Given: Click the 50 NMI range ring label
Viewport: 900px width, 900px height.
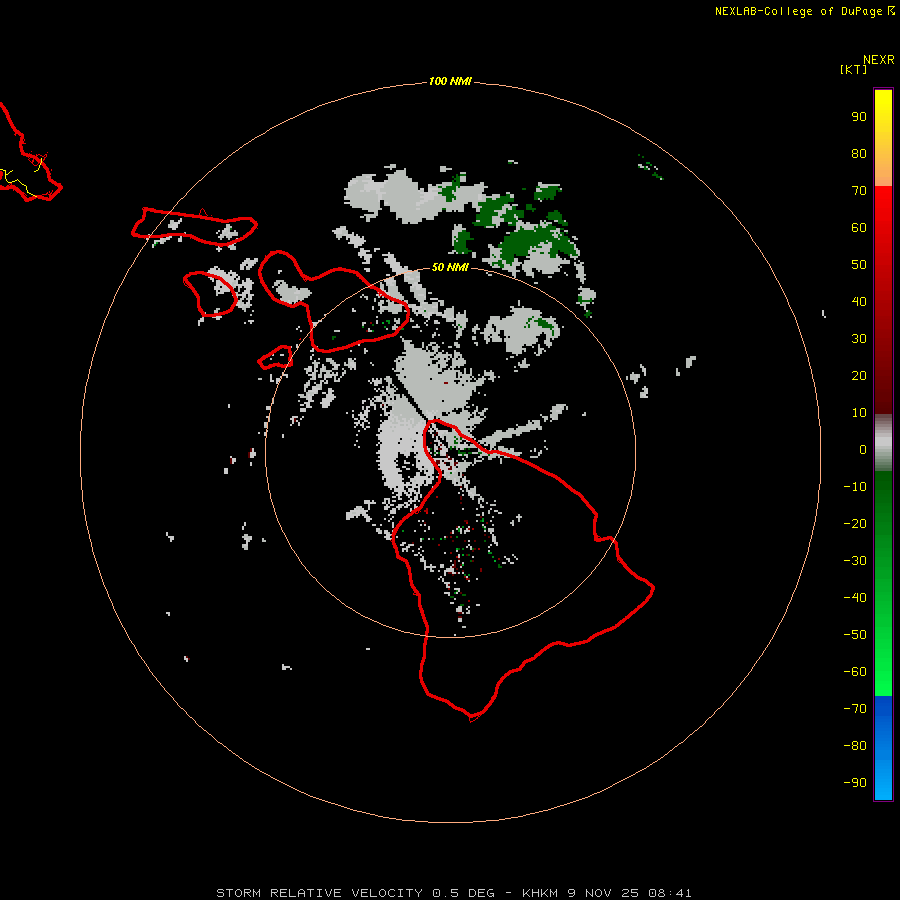Looking at the screenshot, I should 450,267.
